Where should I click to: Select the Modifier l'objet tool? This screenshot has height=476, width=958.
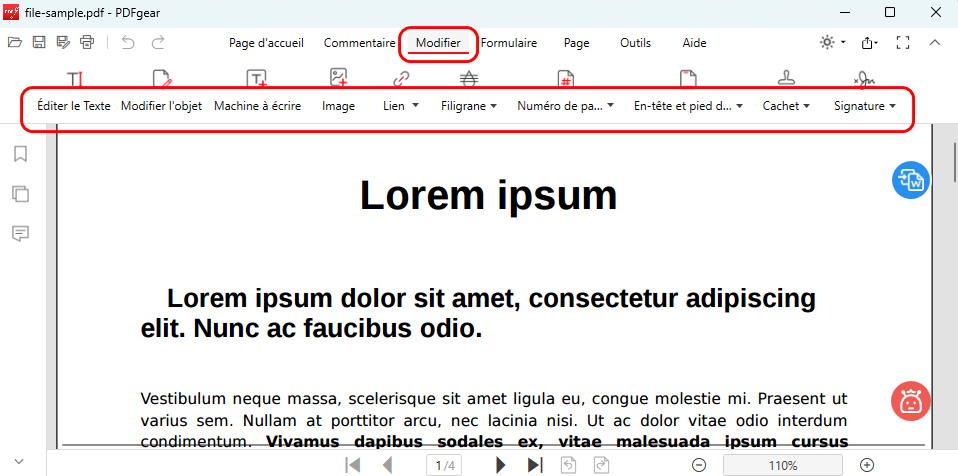161,94
